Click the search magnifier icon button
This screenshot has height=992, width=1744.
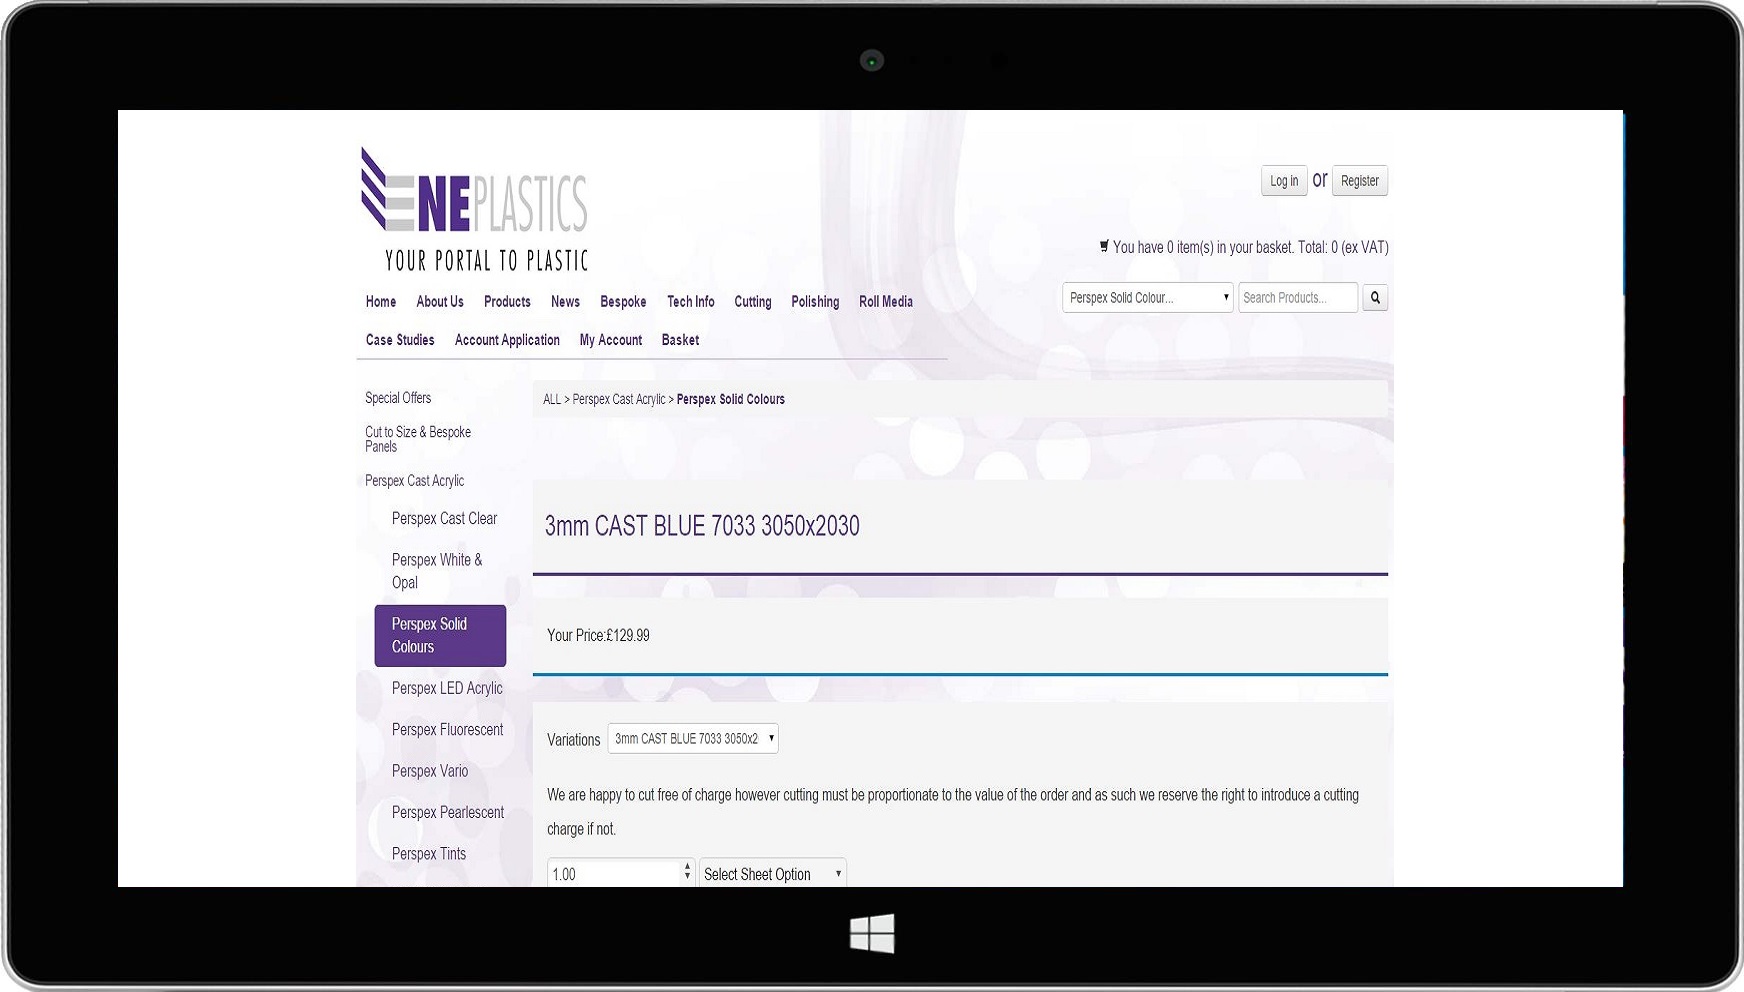(x=1375, y=298)
